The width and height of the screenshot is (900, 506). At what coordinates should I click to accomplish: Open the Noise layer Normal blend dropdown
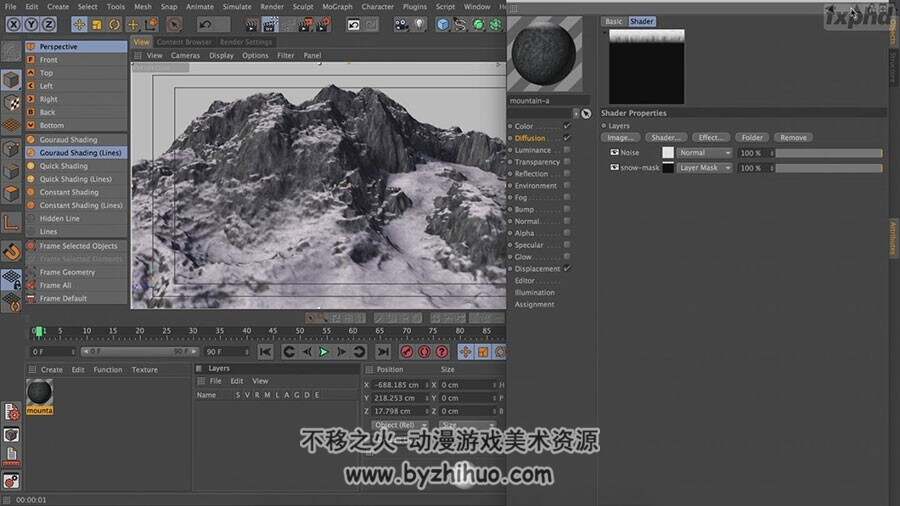(704, 153)
